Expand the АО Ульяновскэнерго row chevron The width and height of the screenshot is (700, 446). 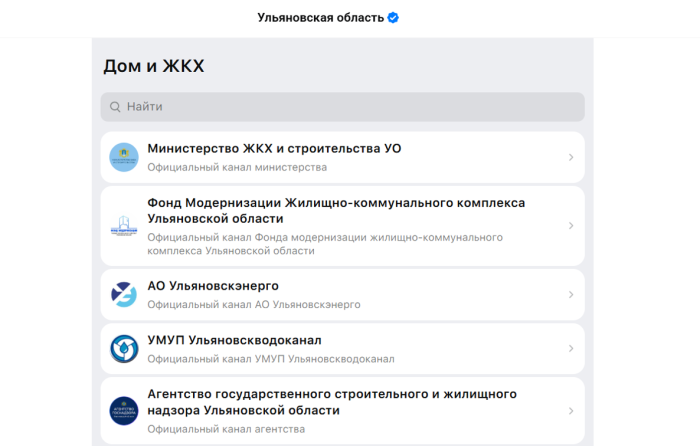pos(571,295)
